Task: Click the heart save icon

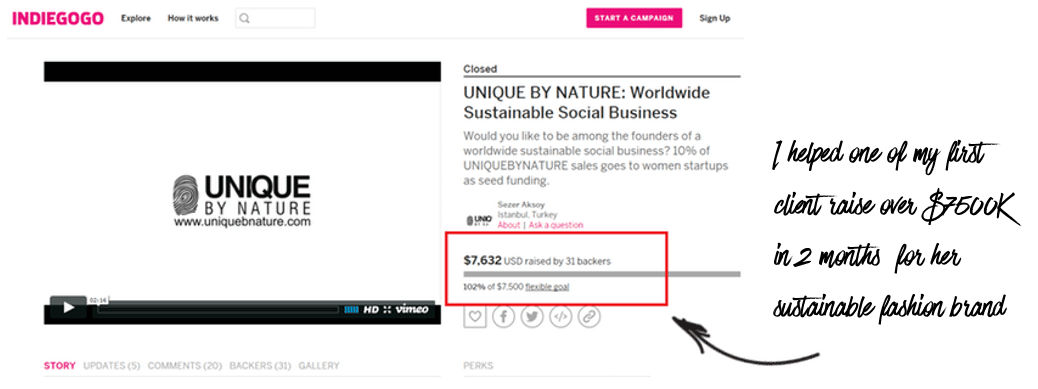Action: (475, 317)
